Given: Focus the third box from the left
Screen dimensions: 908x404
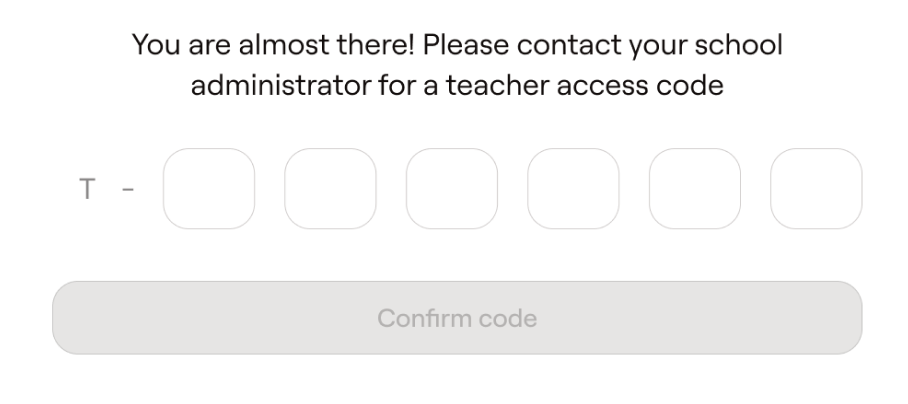Looking at the screenshot, I should 452,189.
